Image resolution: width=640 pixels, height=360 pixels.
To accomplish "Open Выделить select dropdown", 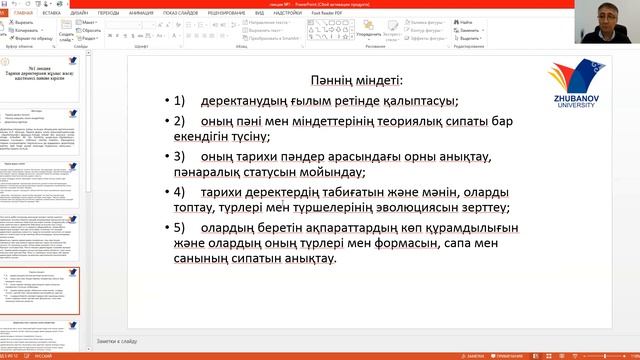I will 468,38.
